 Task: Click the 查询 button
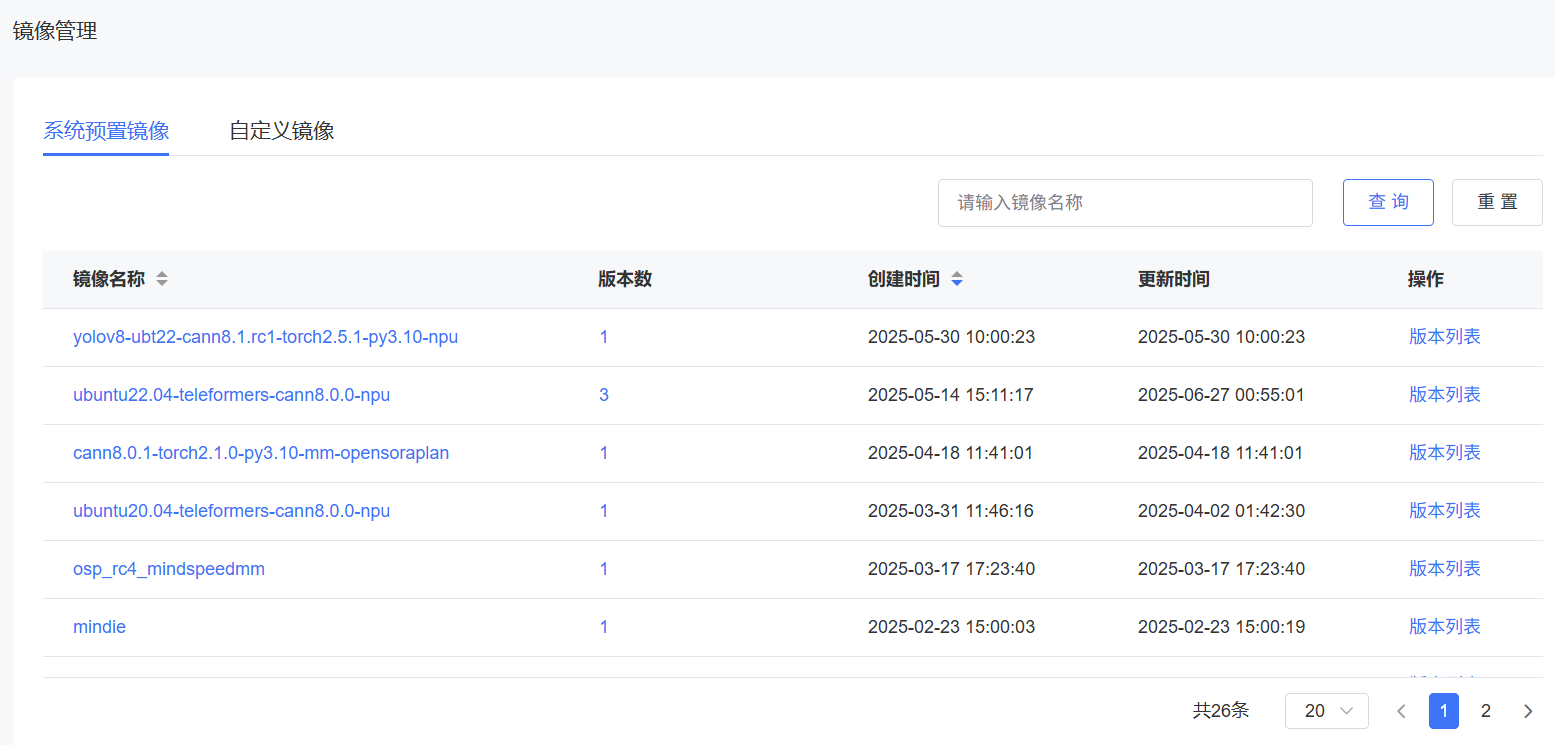(1388, 203)
